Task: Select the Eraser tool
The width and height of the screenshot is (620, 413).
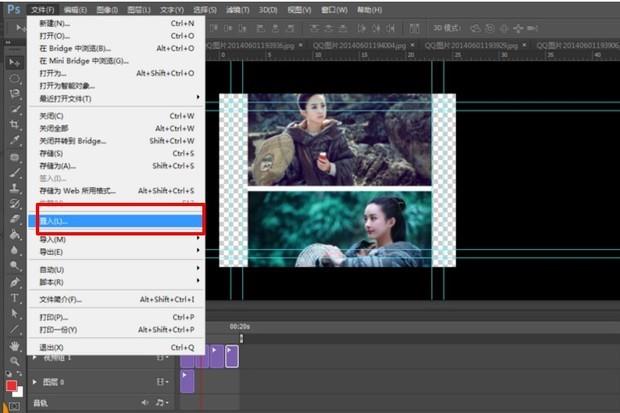Action: pos(14,219)
